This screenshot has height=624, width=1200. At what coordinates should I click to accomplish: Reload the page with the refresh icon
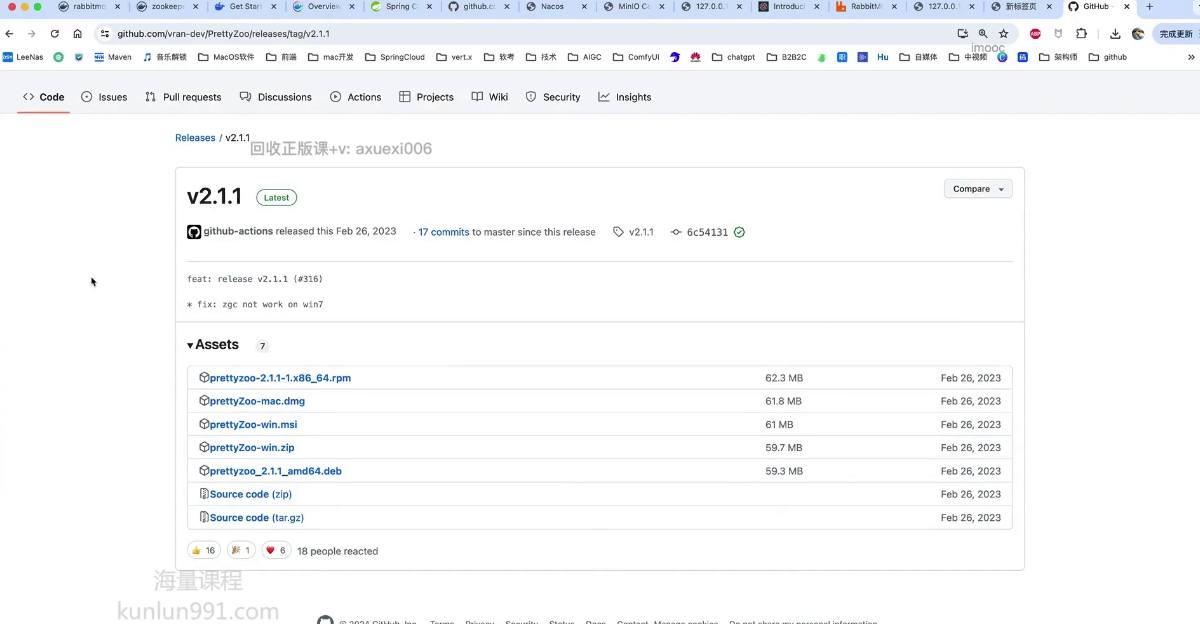click(x=55, y=33)
